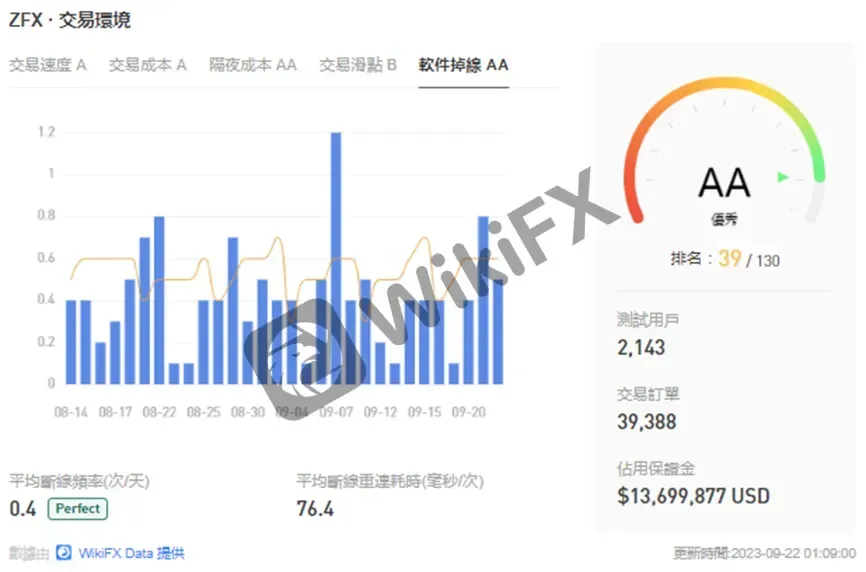Click the 優秀 rating label
866x572 pixels.
(x=724, y=220)
